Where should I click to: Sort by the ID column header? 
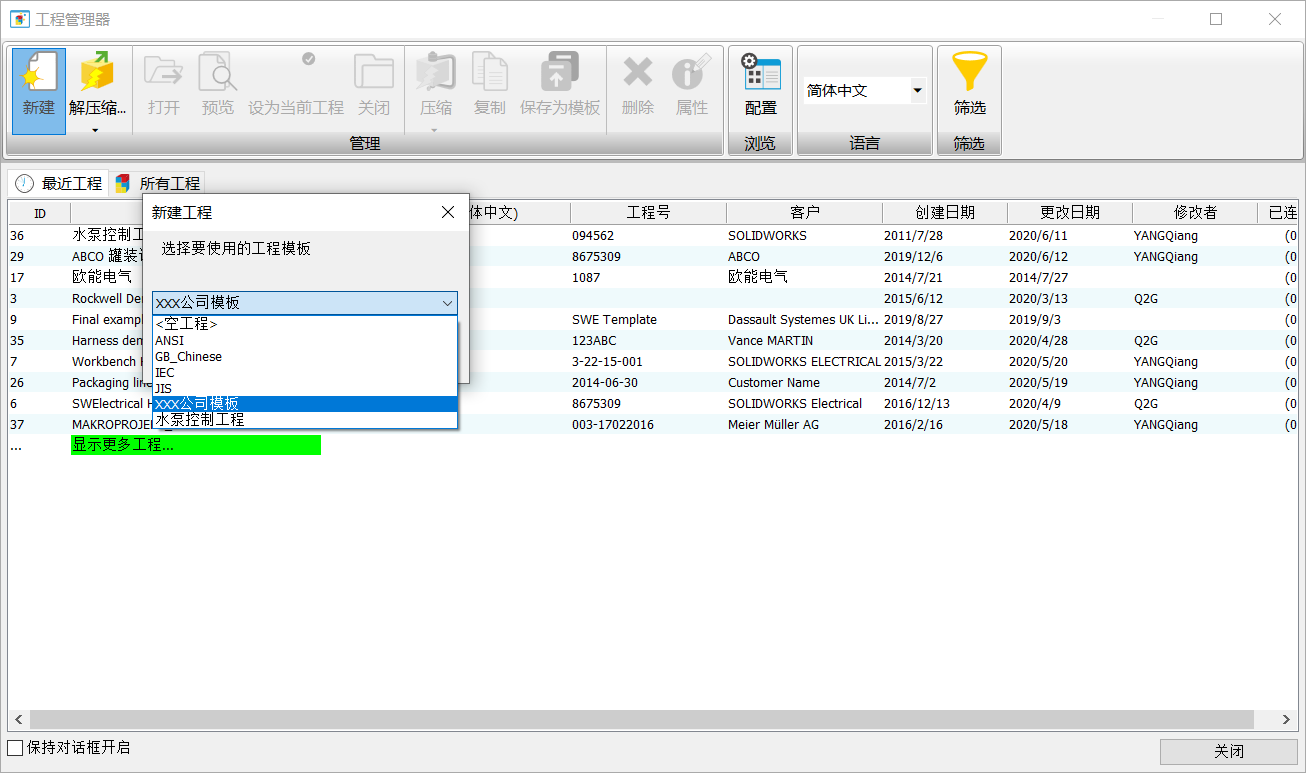pos(40,213)
